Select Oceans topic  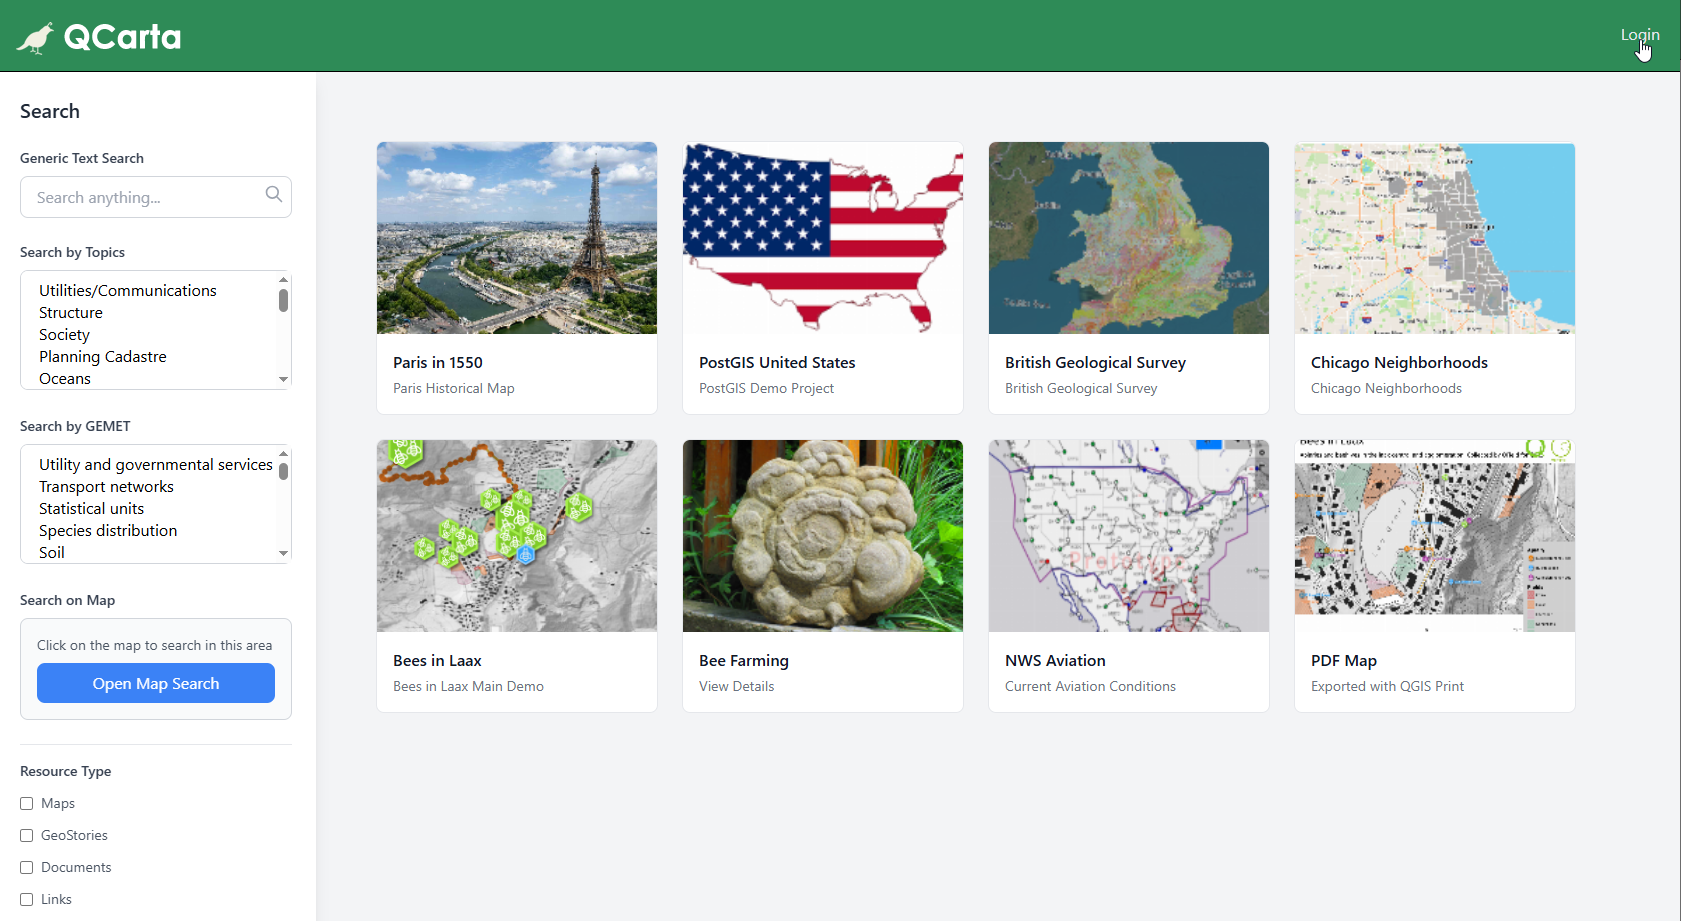click(65, 378)
